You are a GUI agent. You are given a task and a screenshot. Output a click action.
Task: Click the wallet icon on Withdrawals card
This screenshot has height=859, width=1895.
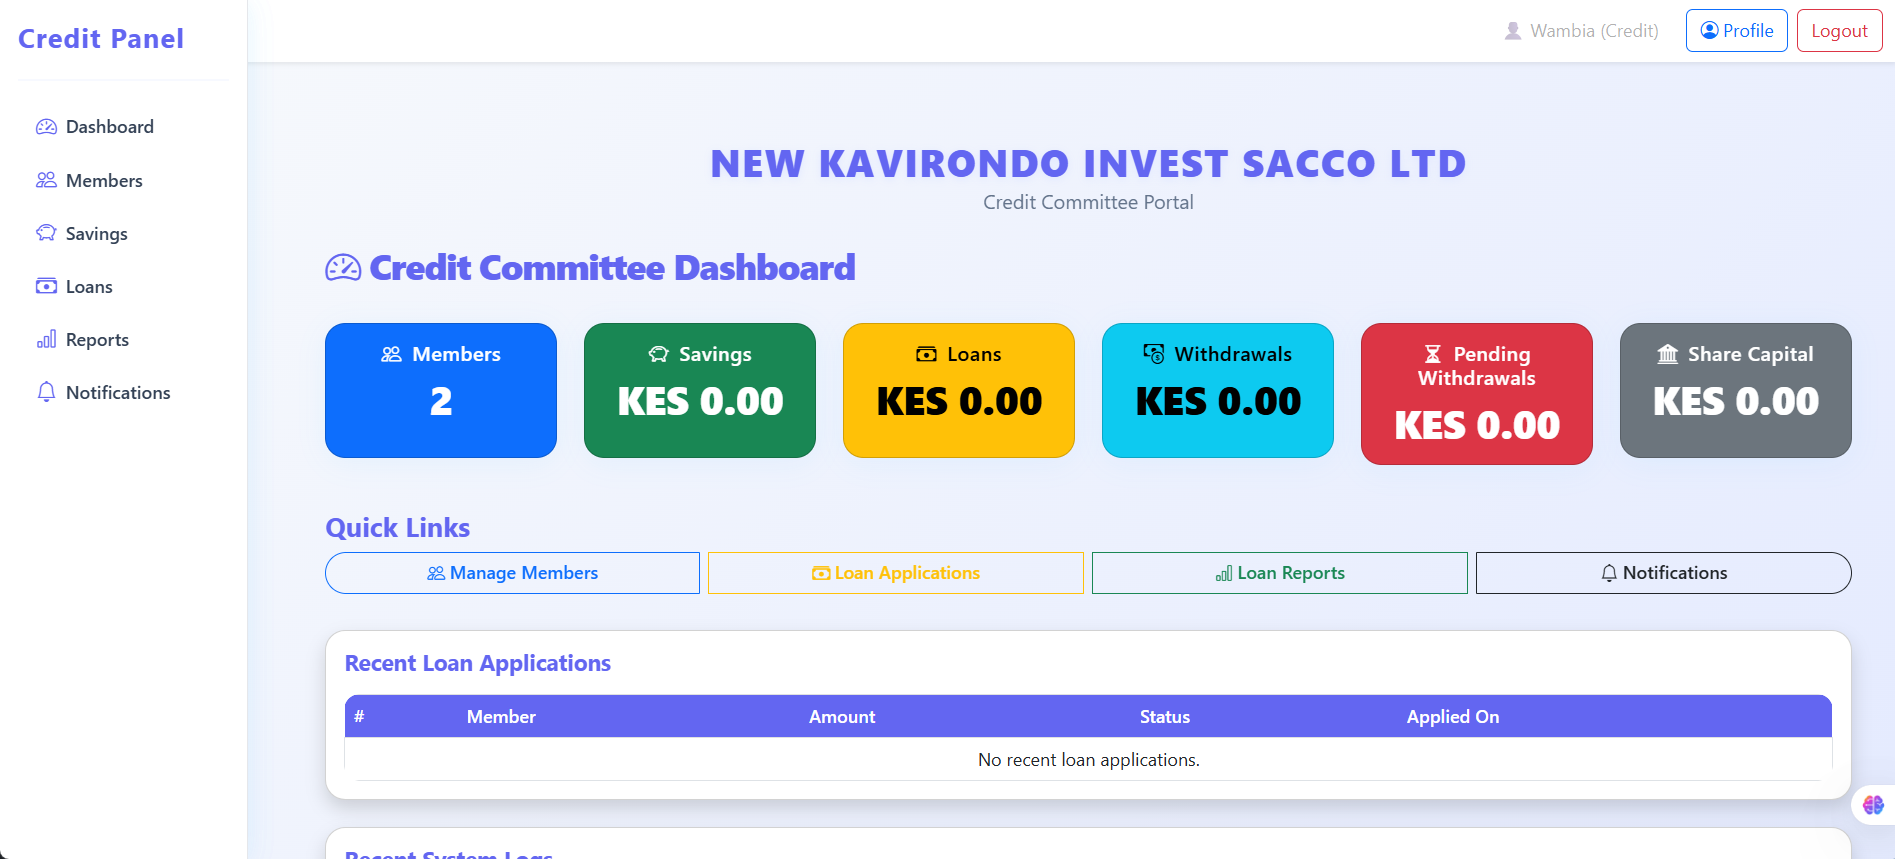pos(1154,354)
